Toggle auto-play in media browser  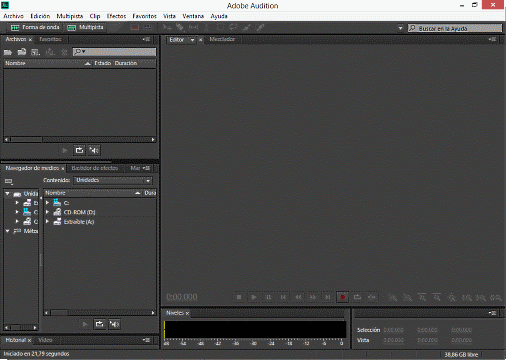click(x=114, y=324)
